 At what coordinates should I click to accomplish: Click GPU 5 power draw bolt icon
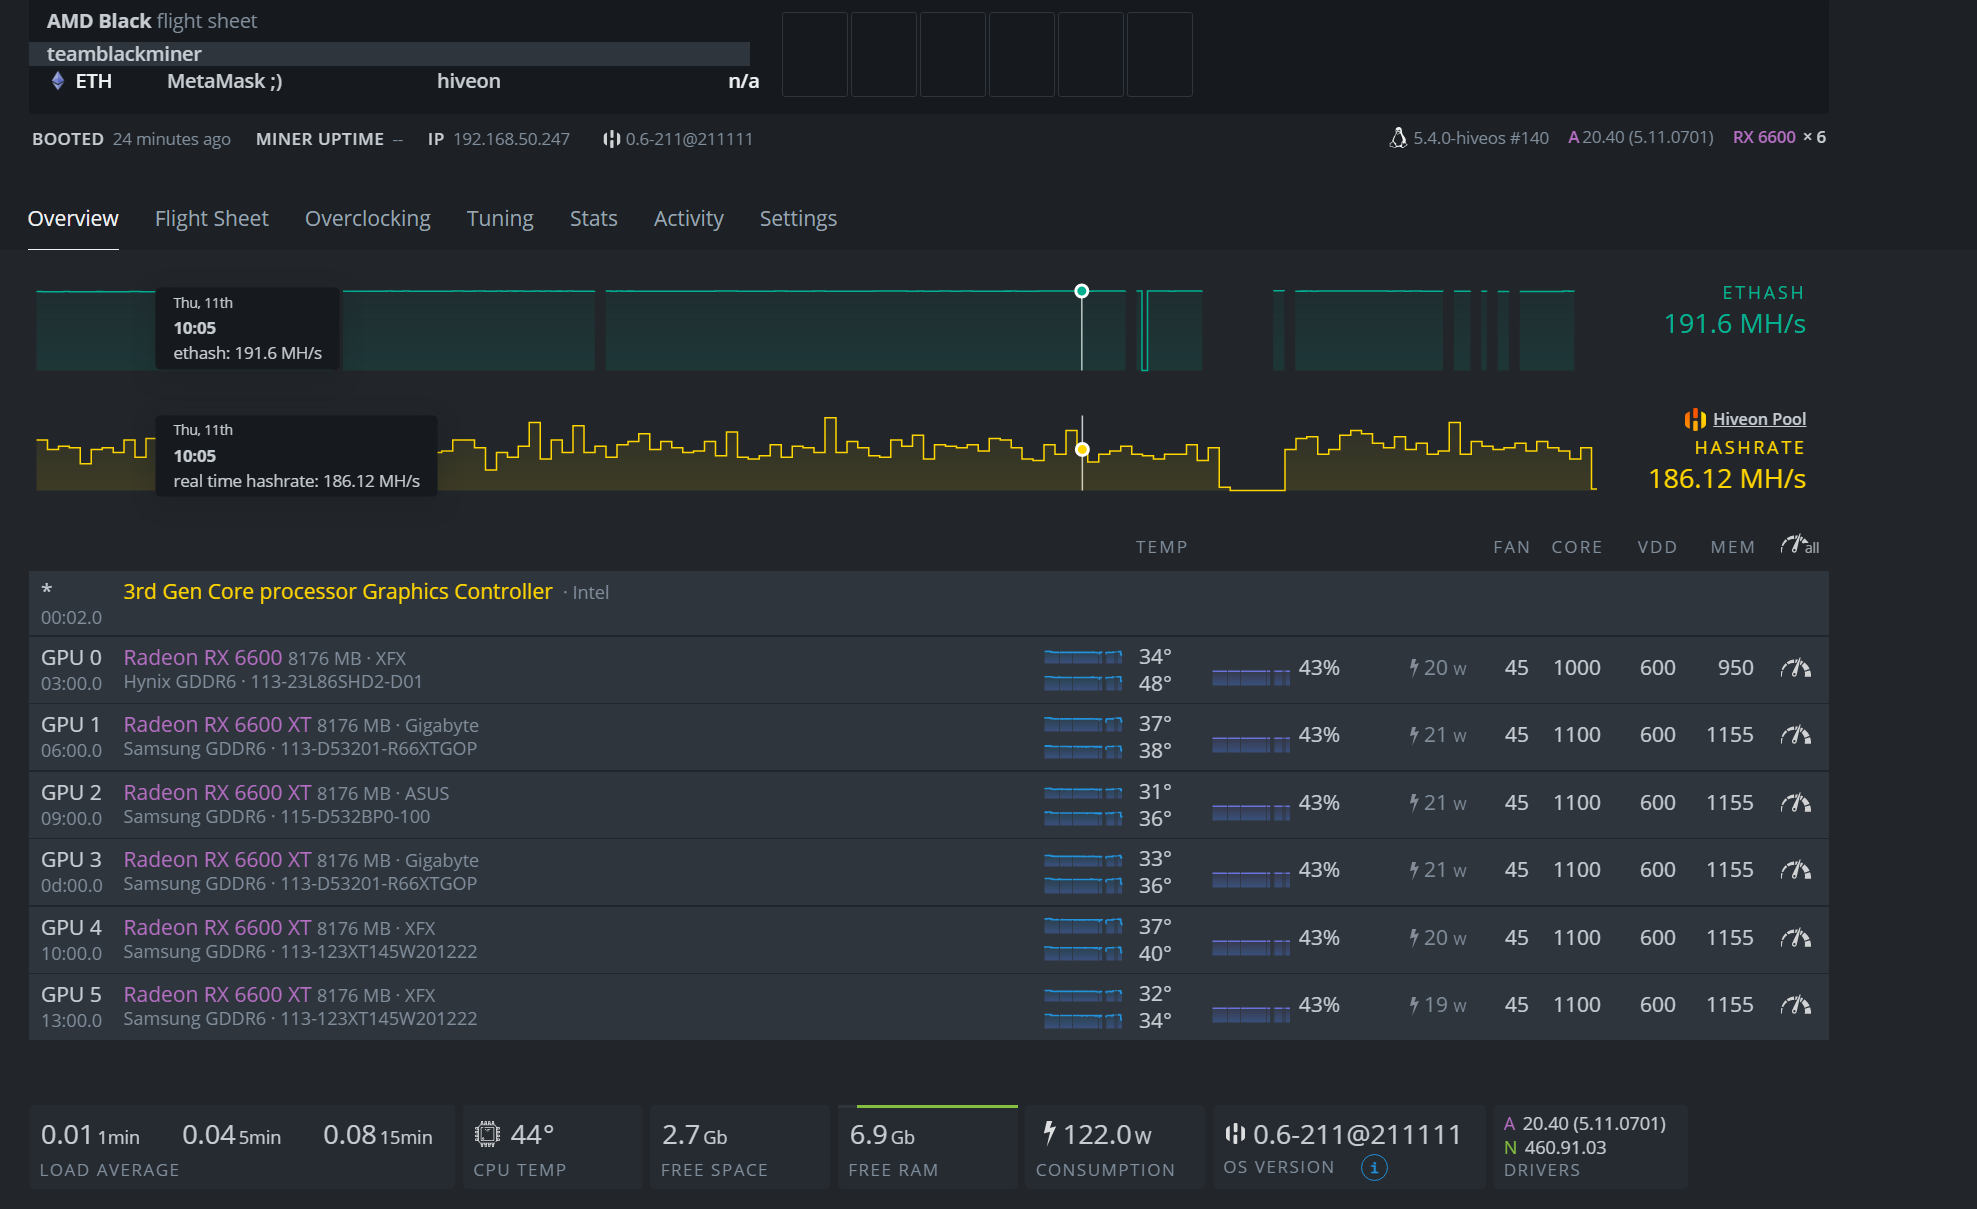point(1414,1005)
